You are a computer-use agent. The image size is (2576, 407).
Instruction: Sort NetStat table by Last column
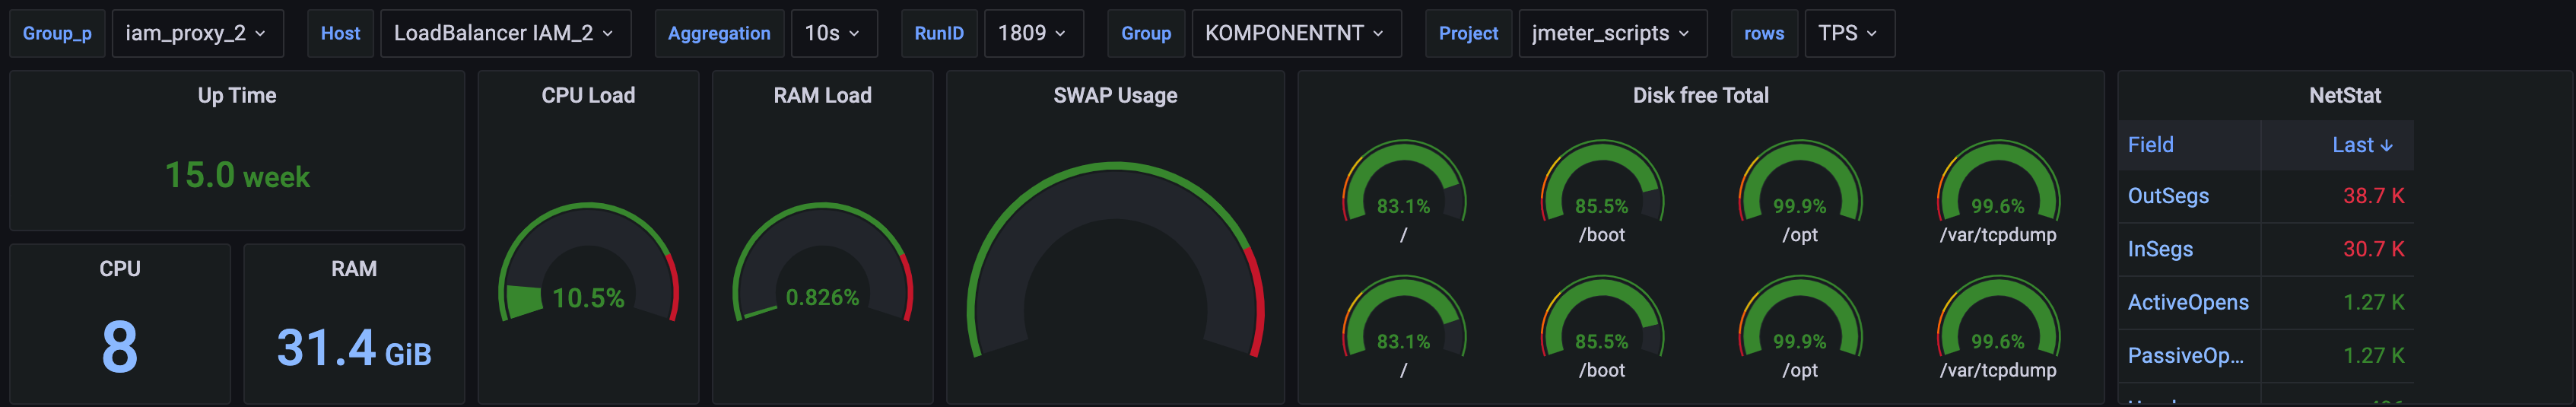point(2362,145)
